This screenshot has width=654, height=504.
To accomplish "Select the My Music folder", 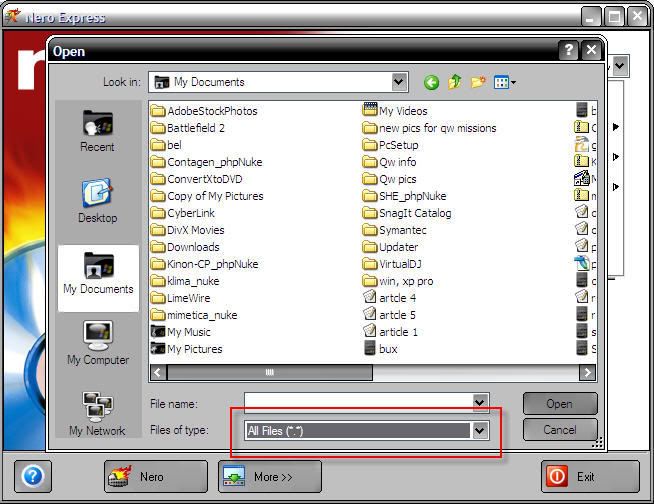I will [x=181, y=332].
